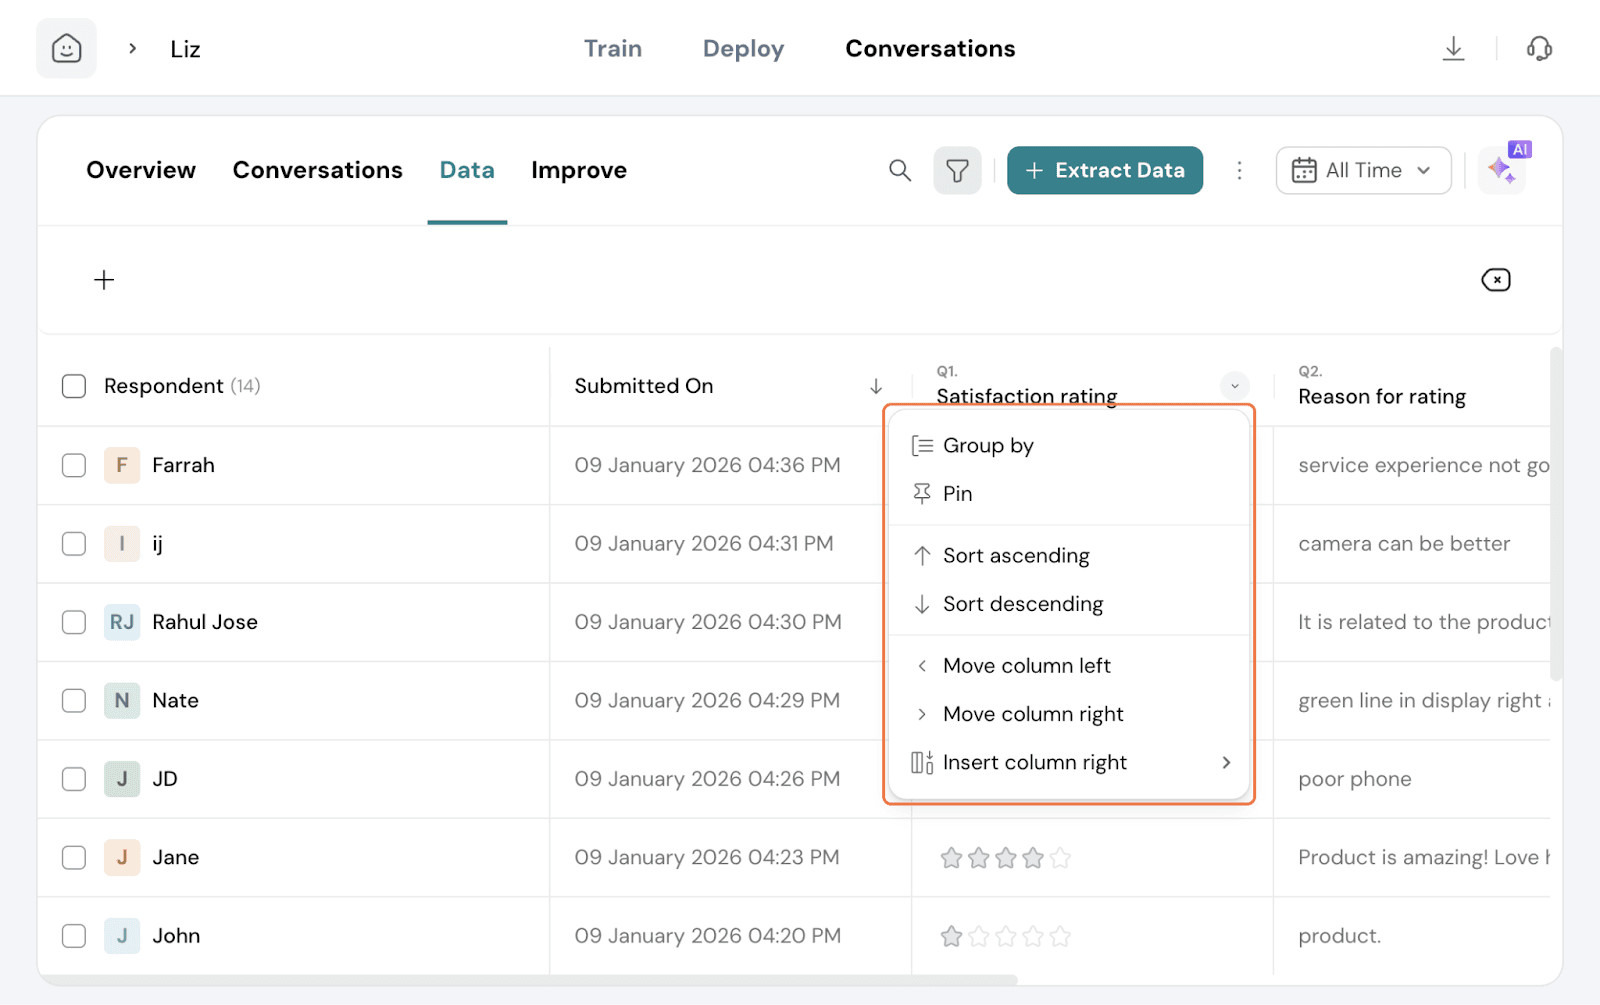Select the checkbox next to Farrah
Screen dimensions: 1600x1005
point(74,466)
